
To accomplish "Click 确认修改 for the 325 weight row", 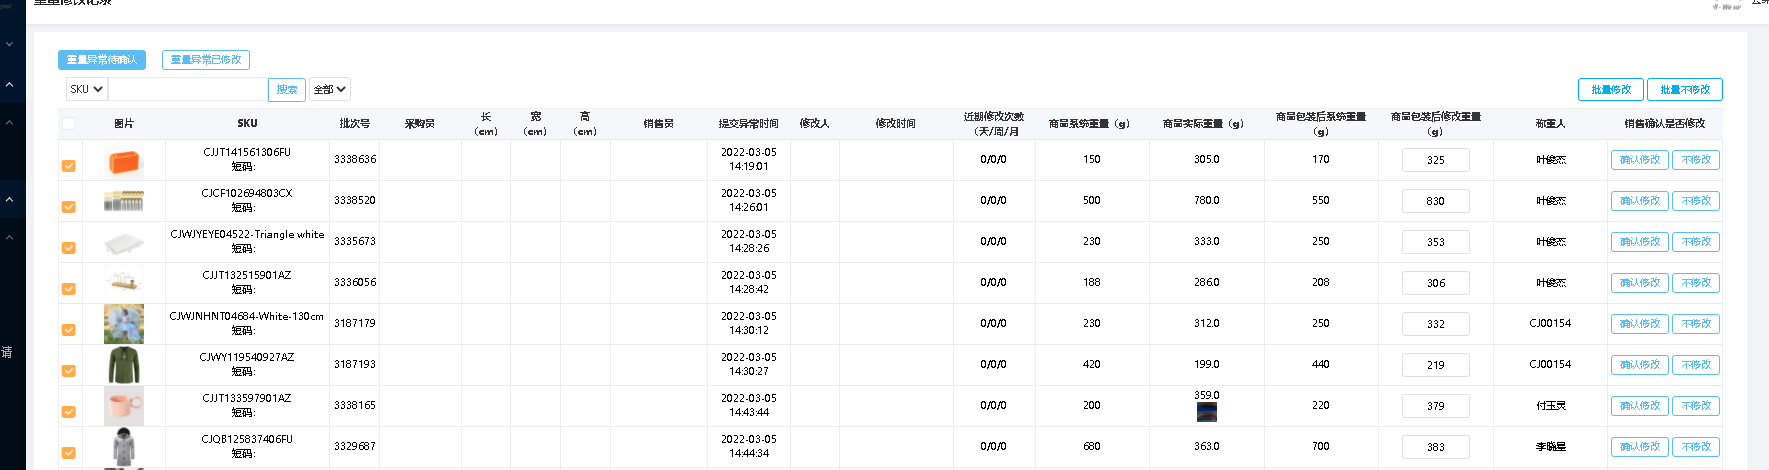I will pos(1639,160).
